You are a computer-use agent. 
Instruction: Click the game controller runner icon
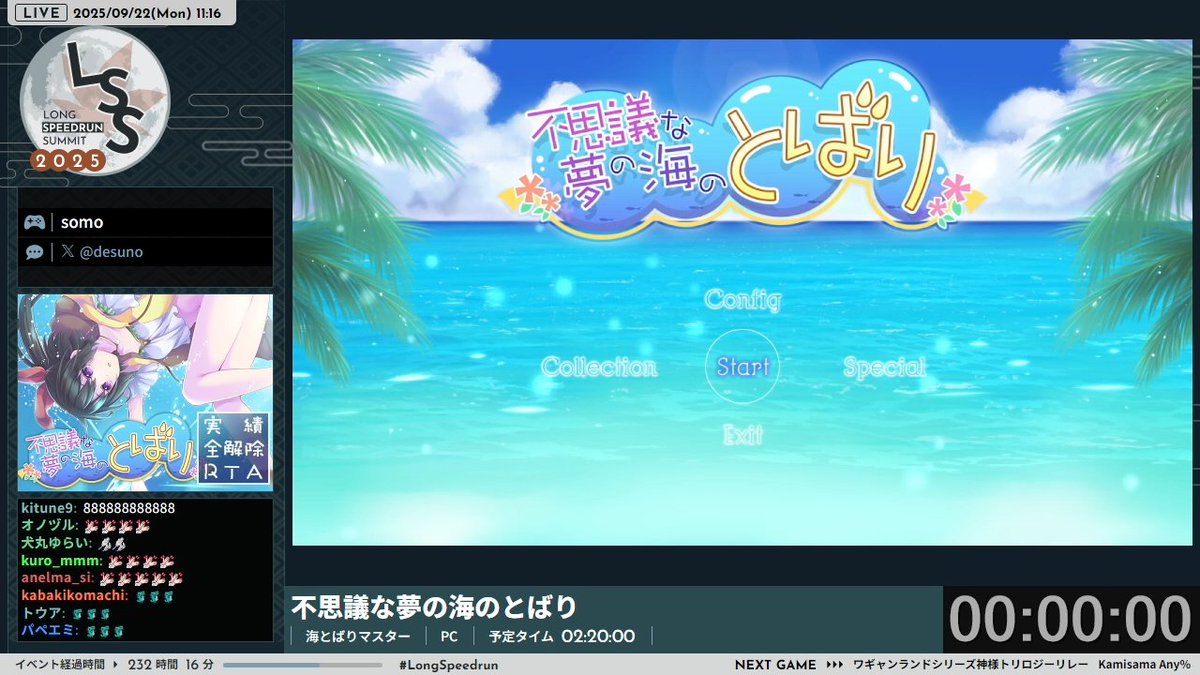pos(34,222)
